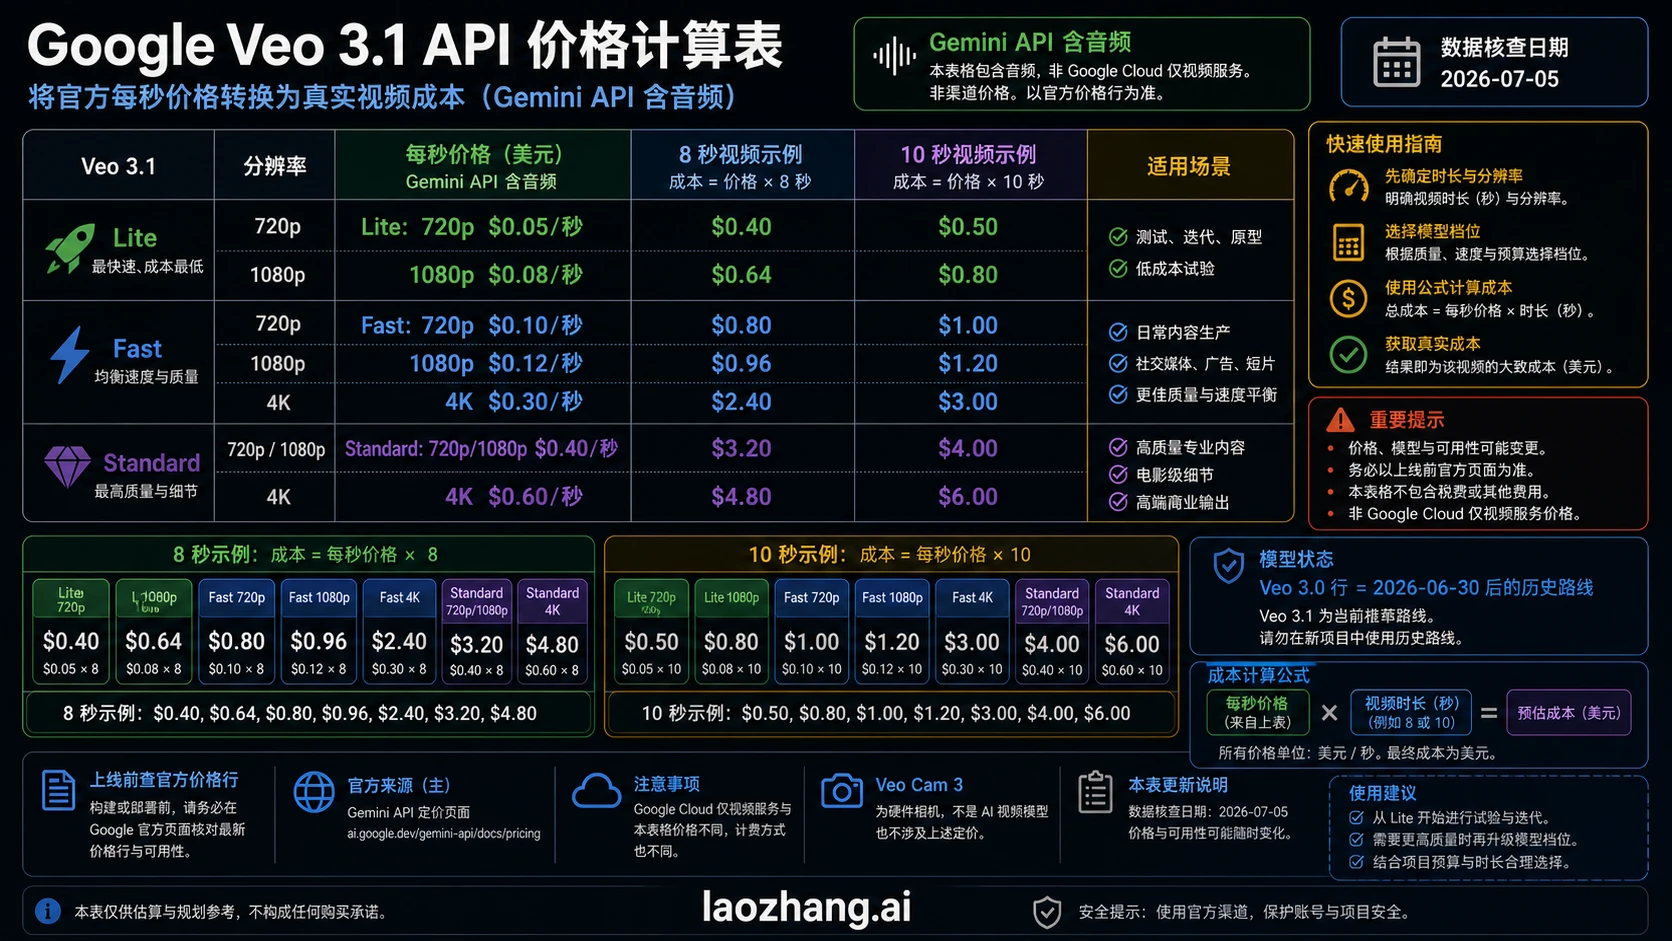Click checkmark beside 高质量专业内容
This screenshot has height=941, width=1672.
1118,447
